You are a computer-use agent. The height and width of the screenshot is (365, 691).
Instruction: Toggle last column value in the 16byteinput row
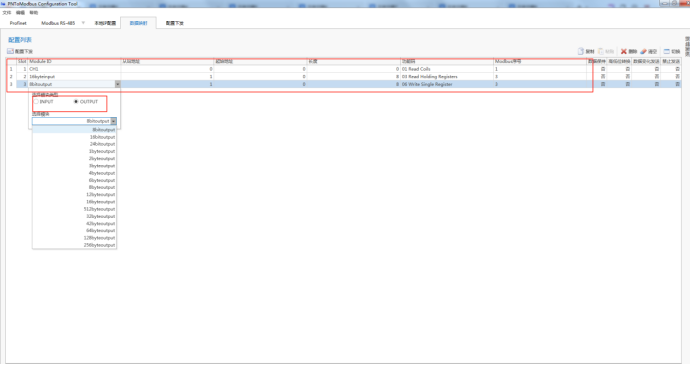pos(678,77)
